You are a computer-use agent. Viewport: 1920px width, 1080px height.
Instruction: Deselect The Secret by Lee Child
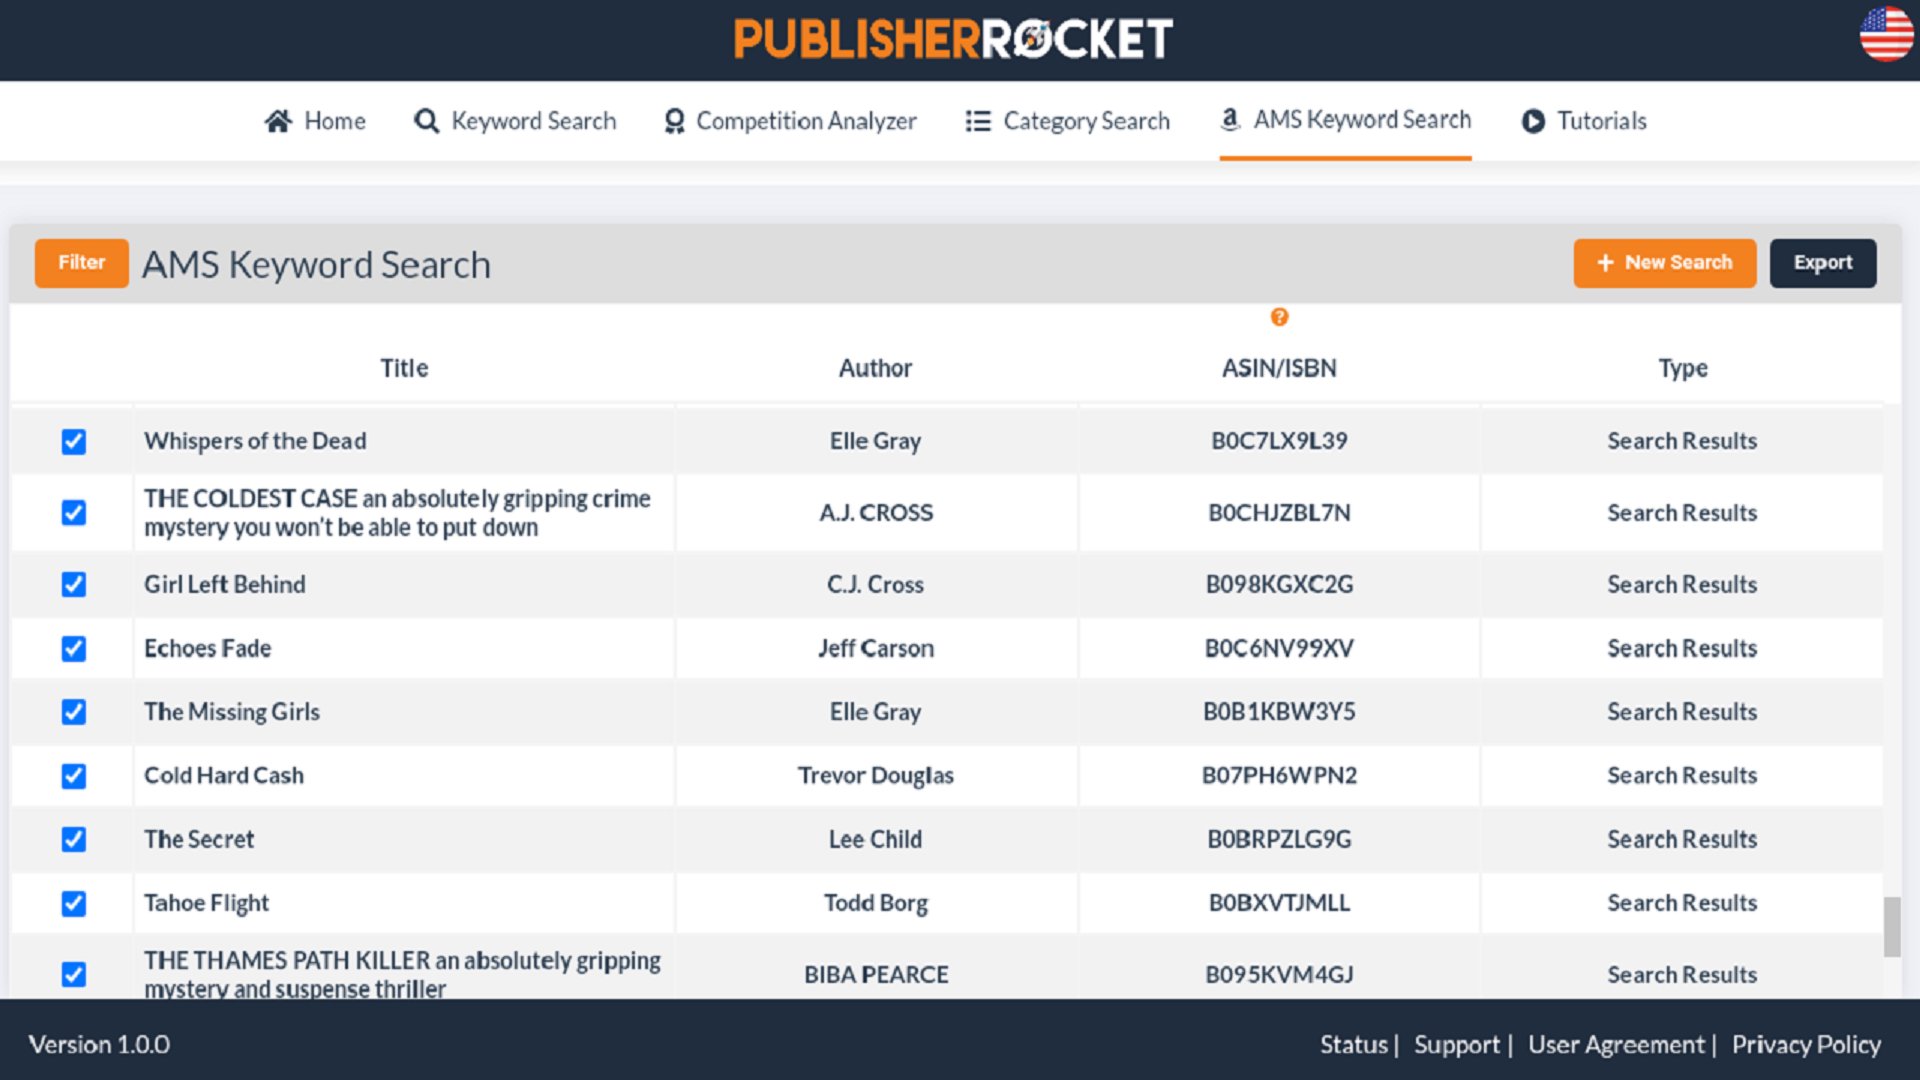(x=73, y=840)
